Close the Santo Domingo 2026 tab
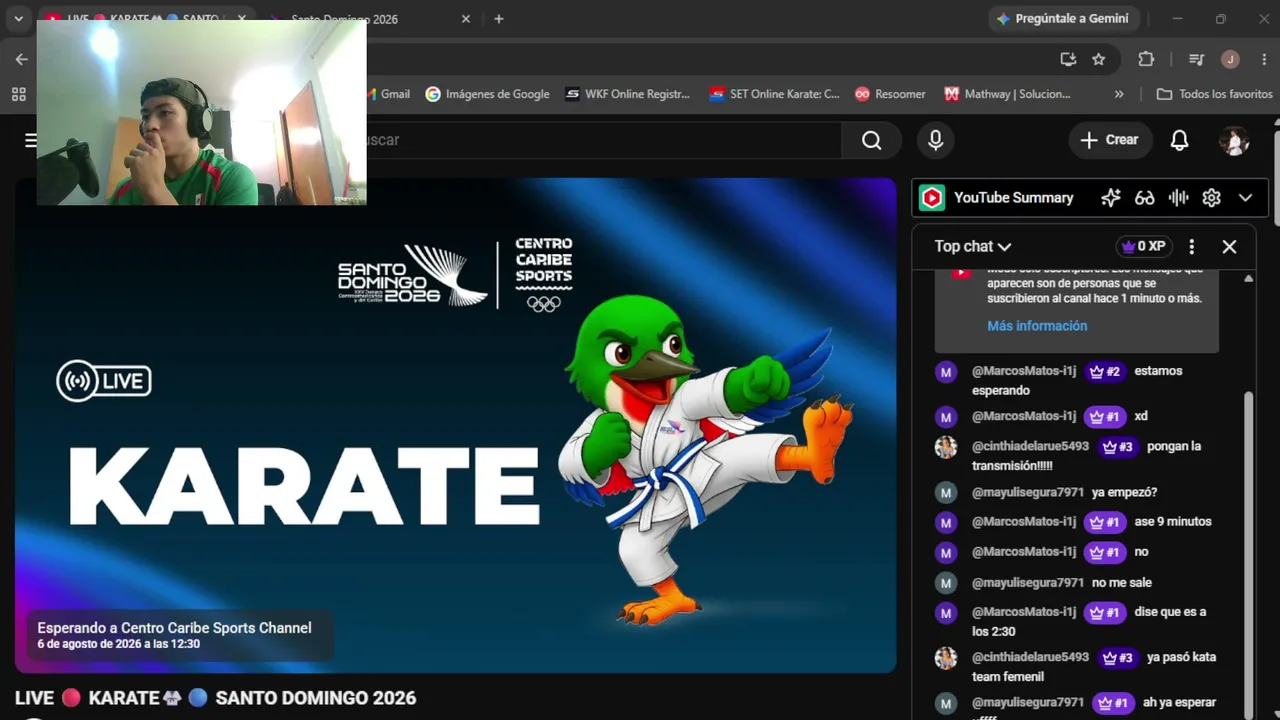The height and width of the screenshot is (720, 1280). tap(465, 19)
